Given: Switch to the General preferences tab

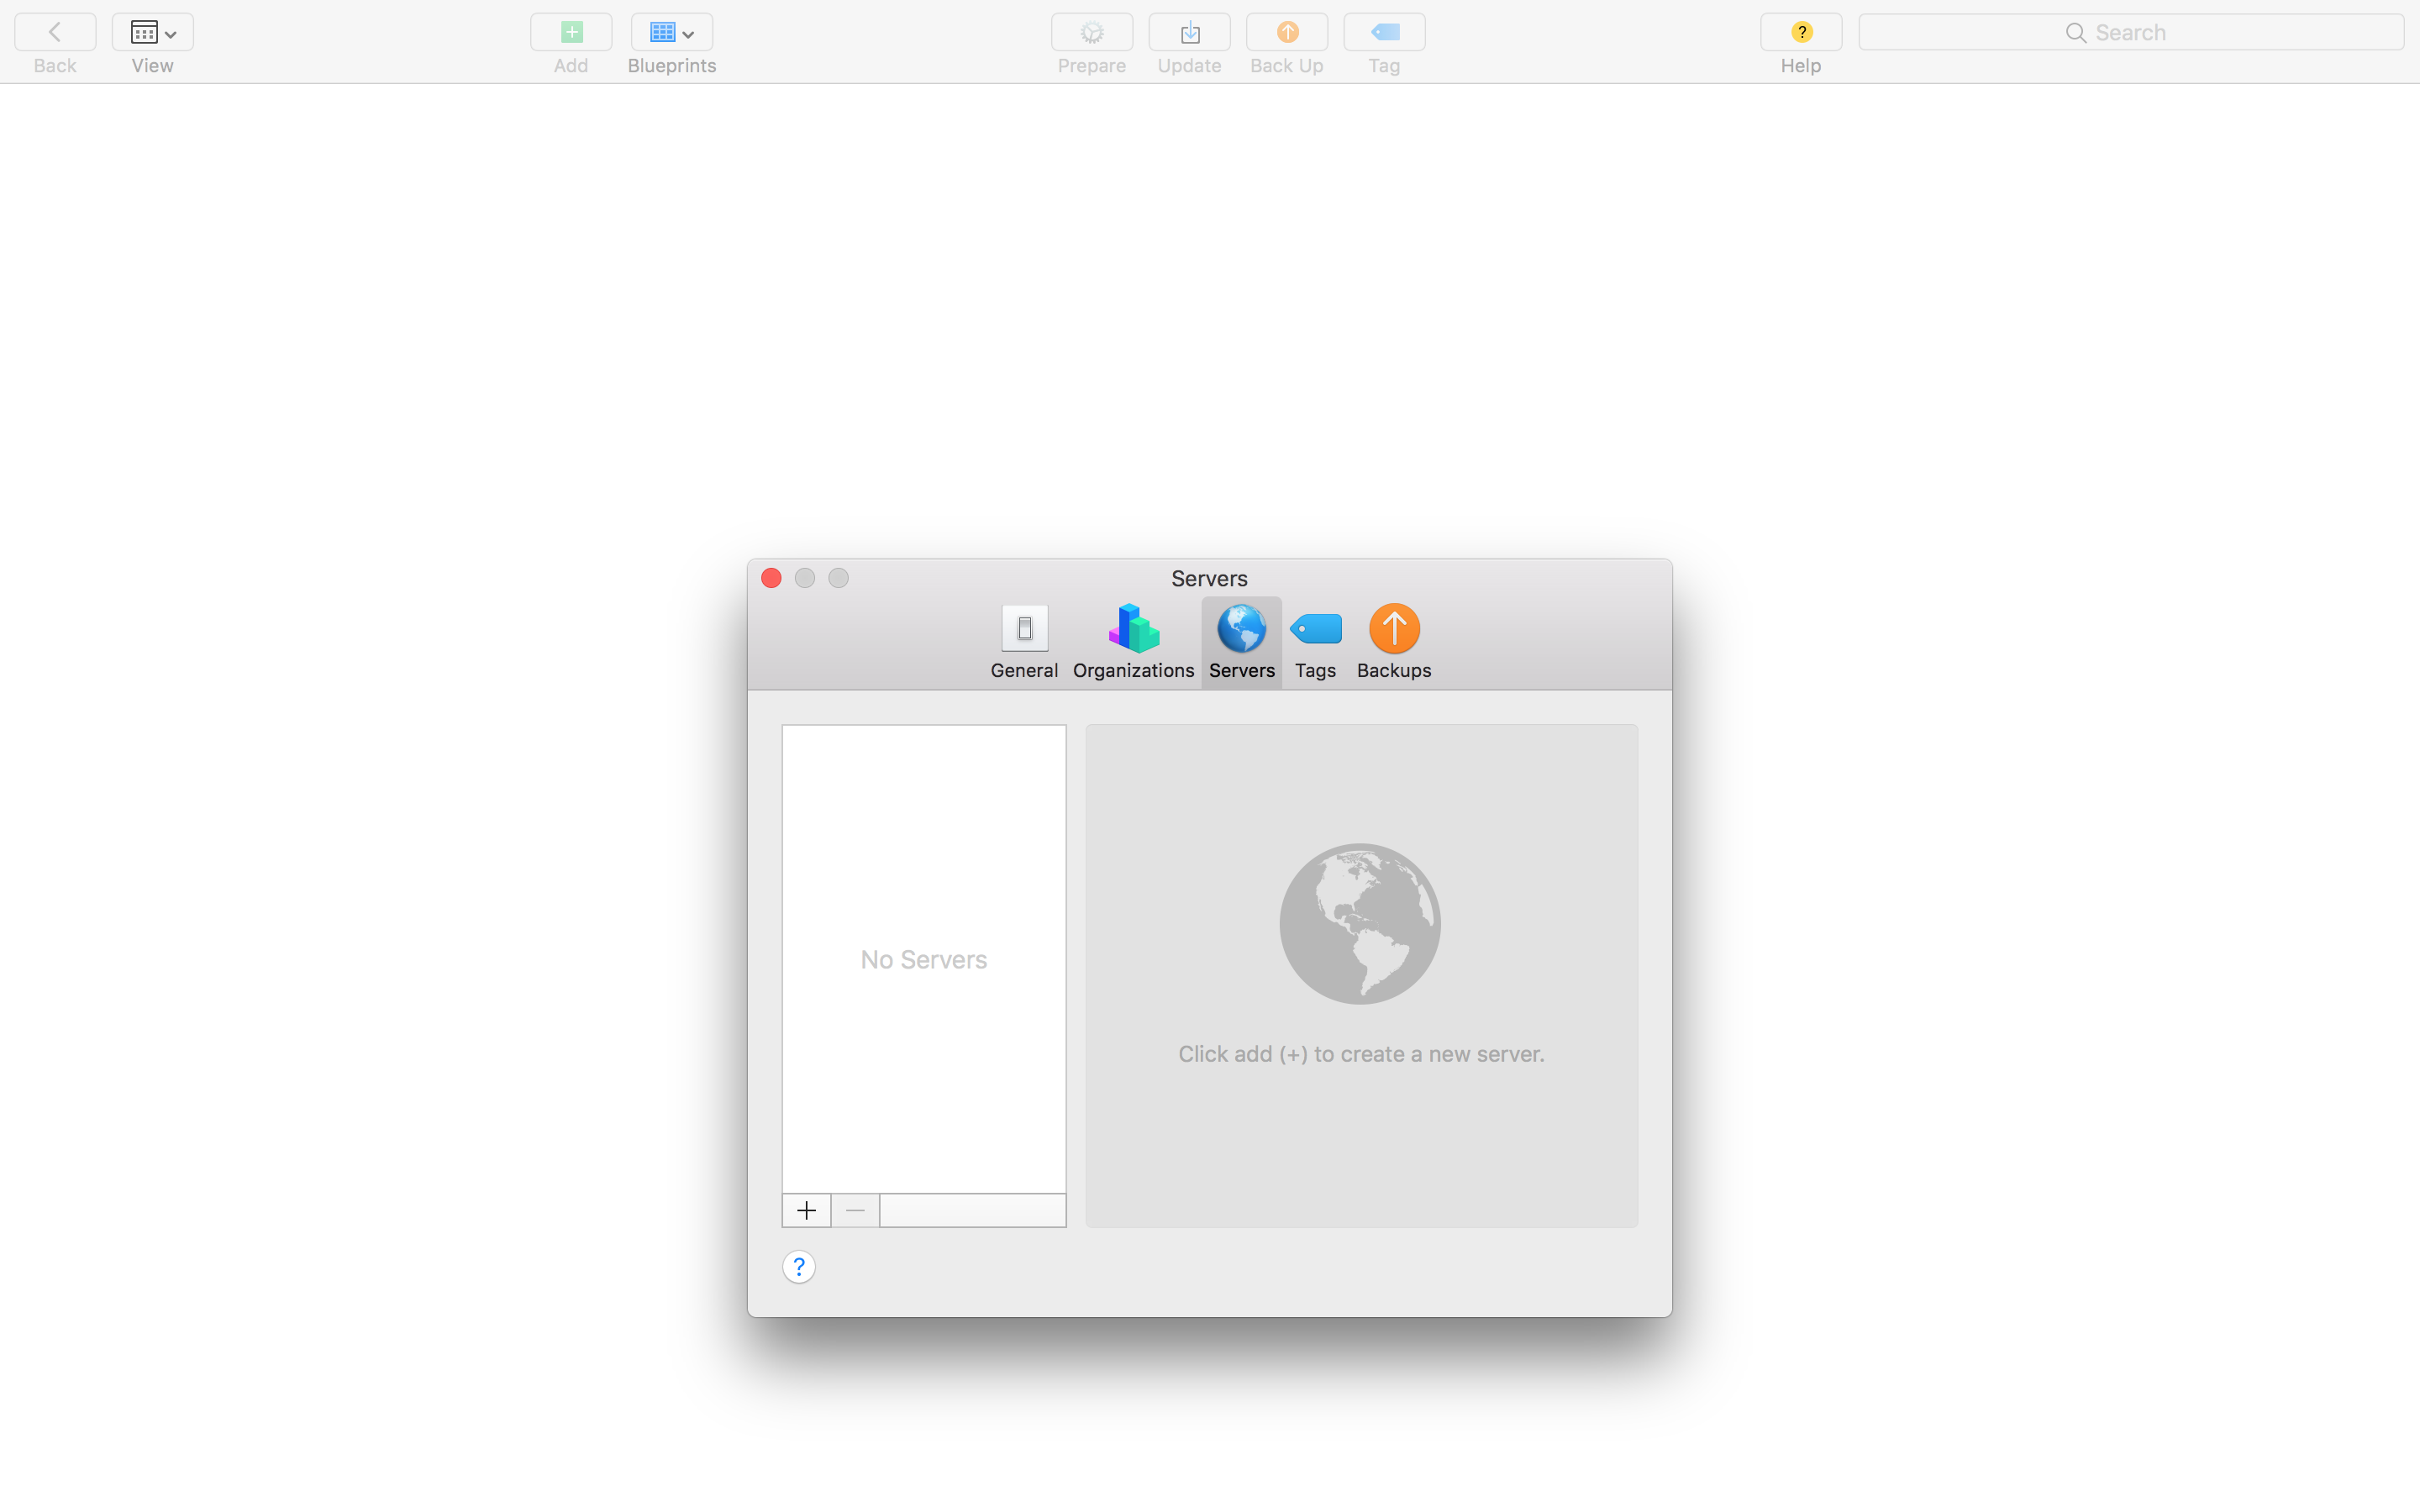Looking at the screenshot, I should [x=1024, y=642].
